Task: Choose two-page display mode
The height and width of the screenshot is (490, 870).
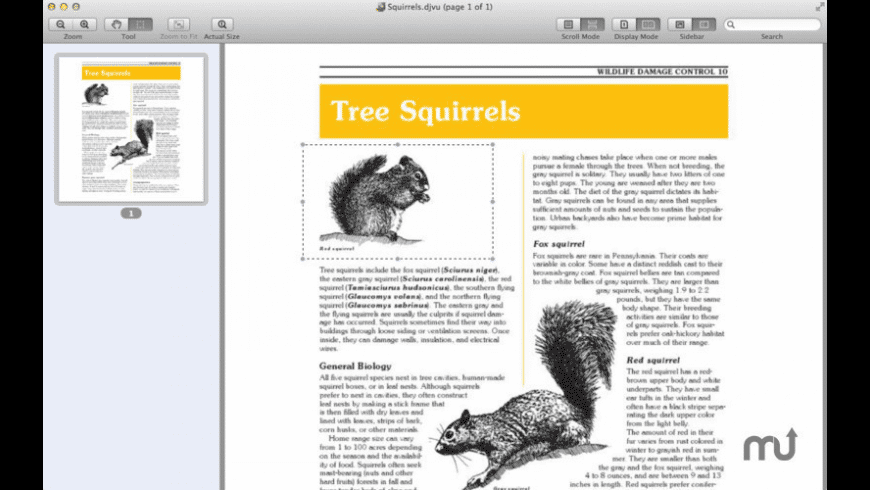Action: (648, 24)
